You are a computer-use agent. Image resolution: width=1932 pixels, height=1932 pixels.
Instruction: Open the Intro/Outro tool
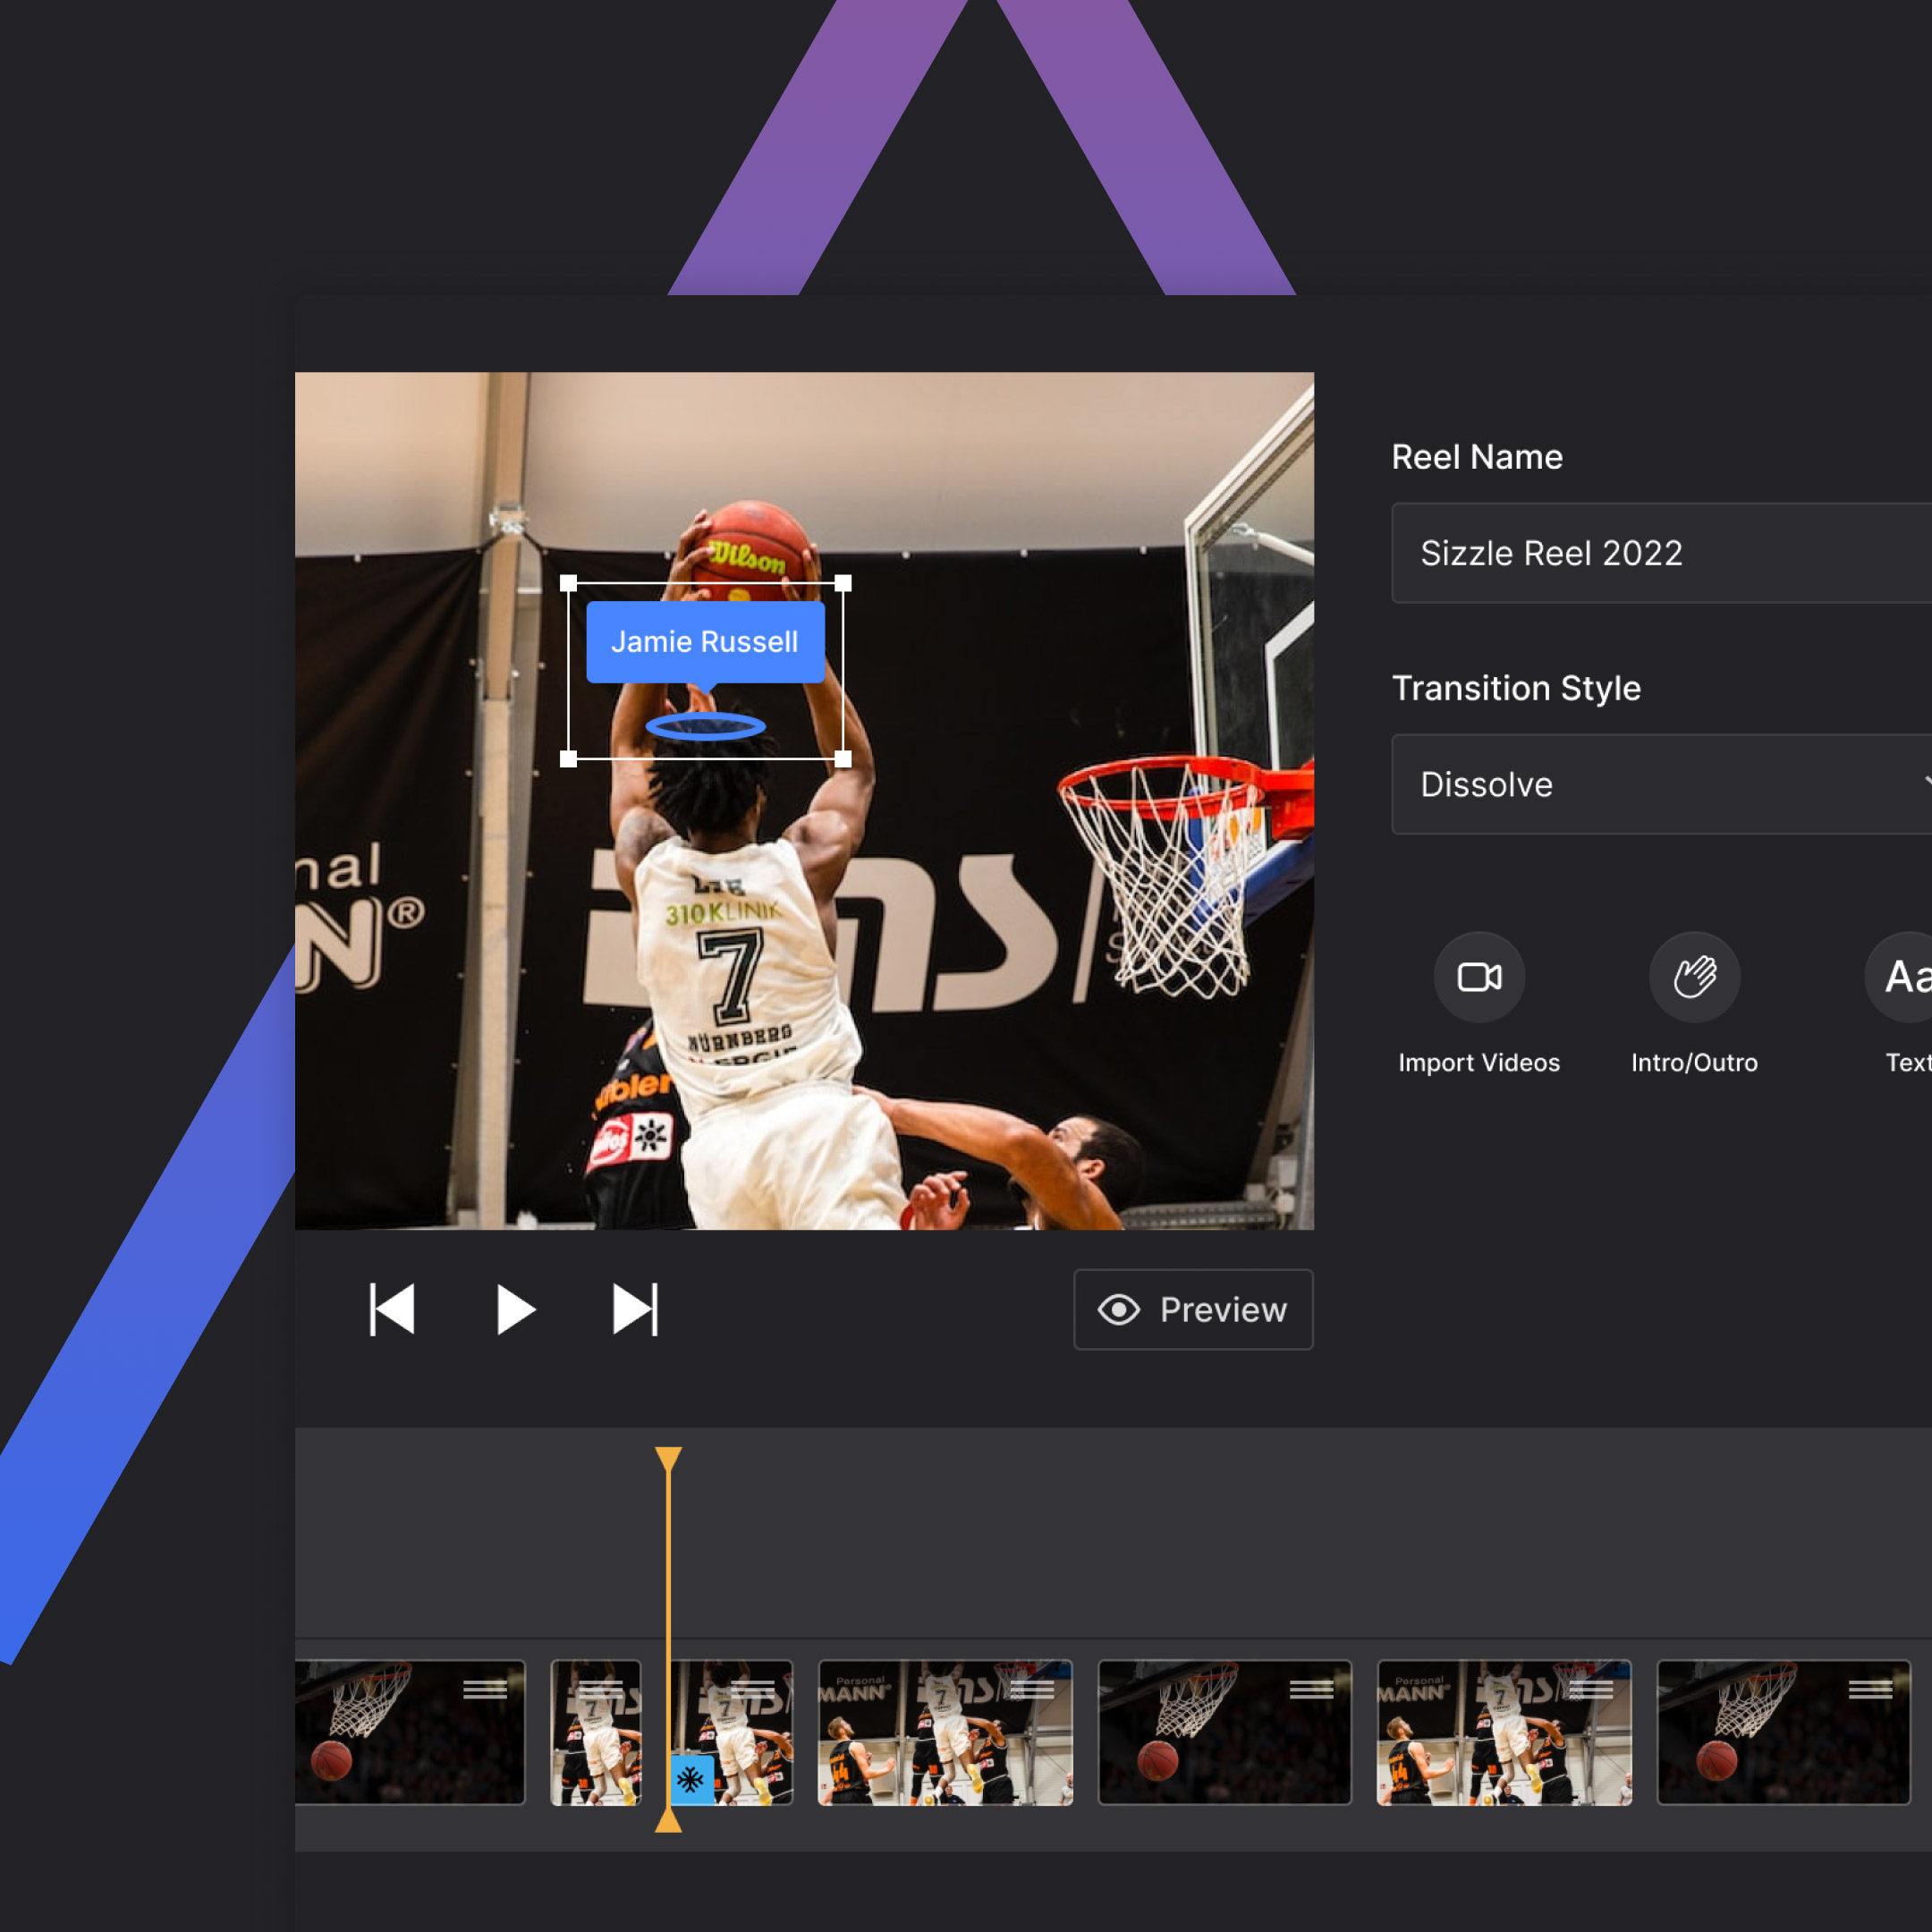tap(1694, 978)
